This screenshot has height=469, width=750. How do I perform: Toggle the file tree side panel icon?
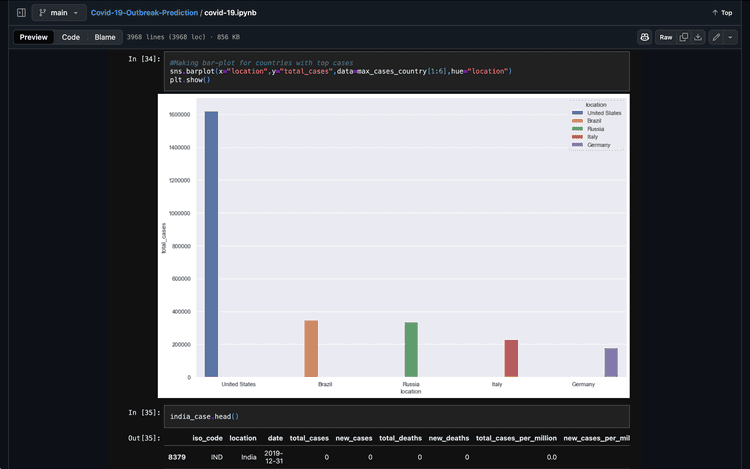(x=21, y=13)
